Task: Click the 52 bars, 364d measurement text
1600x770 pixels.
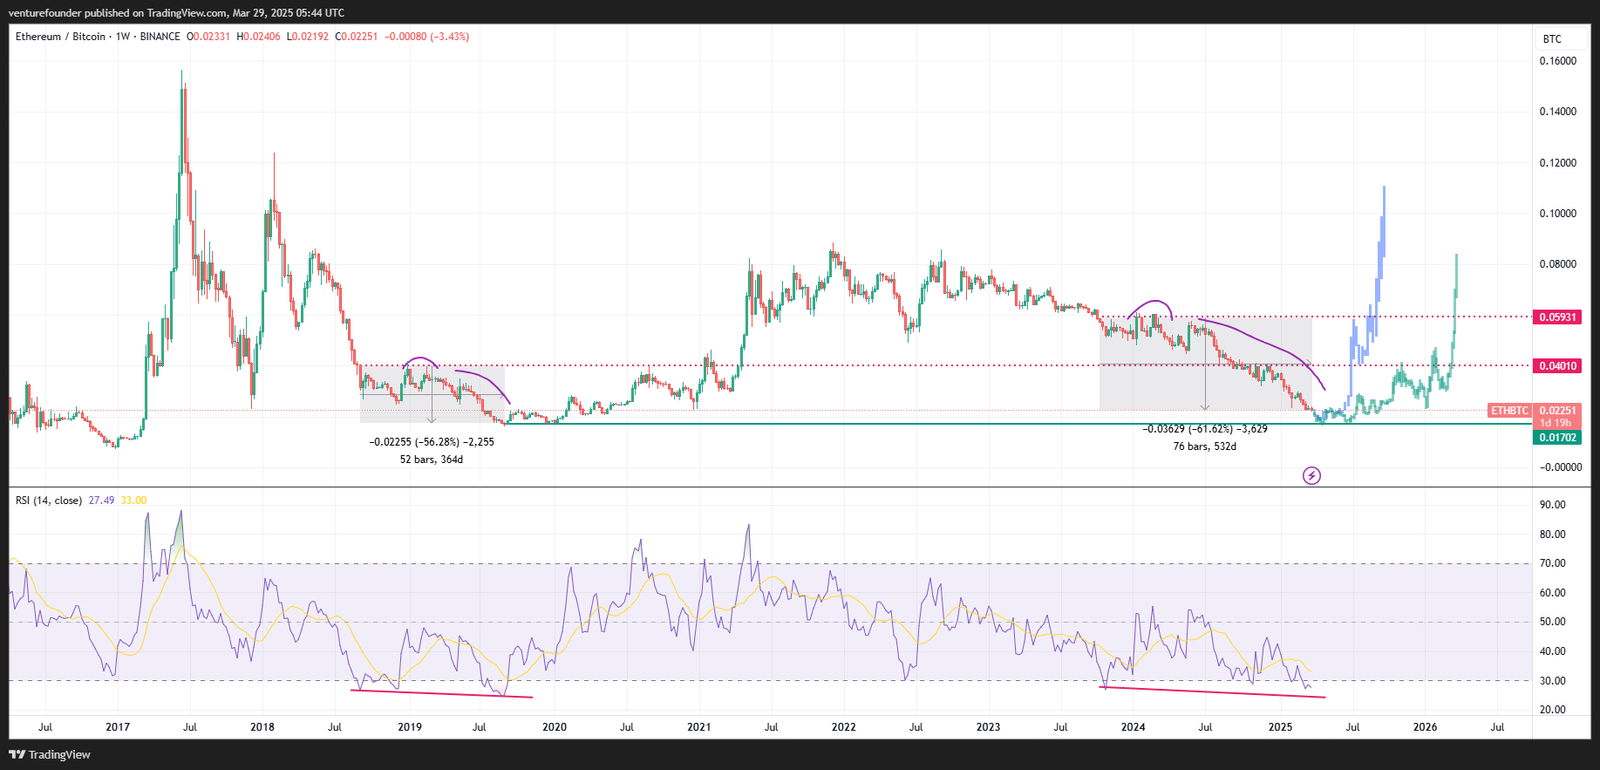Action: tap(431, 459)
